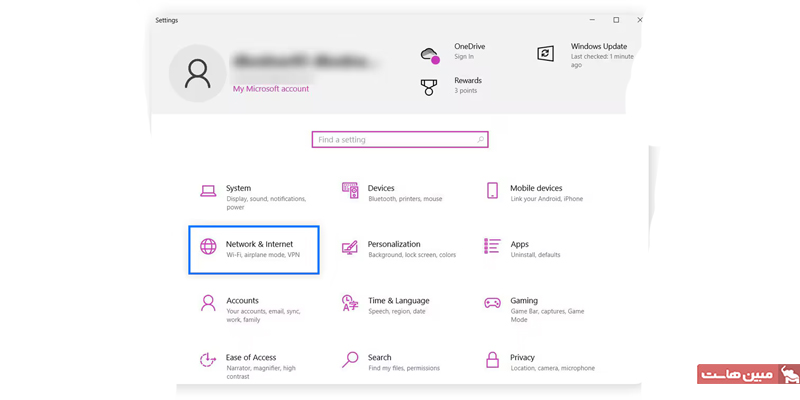Screen dimensions: 800x400
Task: Click 'Display, sound, notifications, power' description
Action: 266,203
